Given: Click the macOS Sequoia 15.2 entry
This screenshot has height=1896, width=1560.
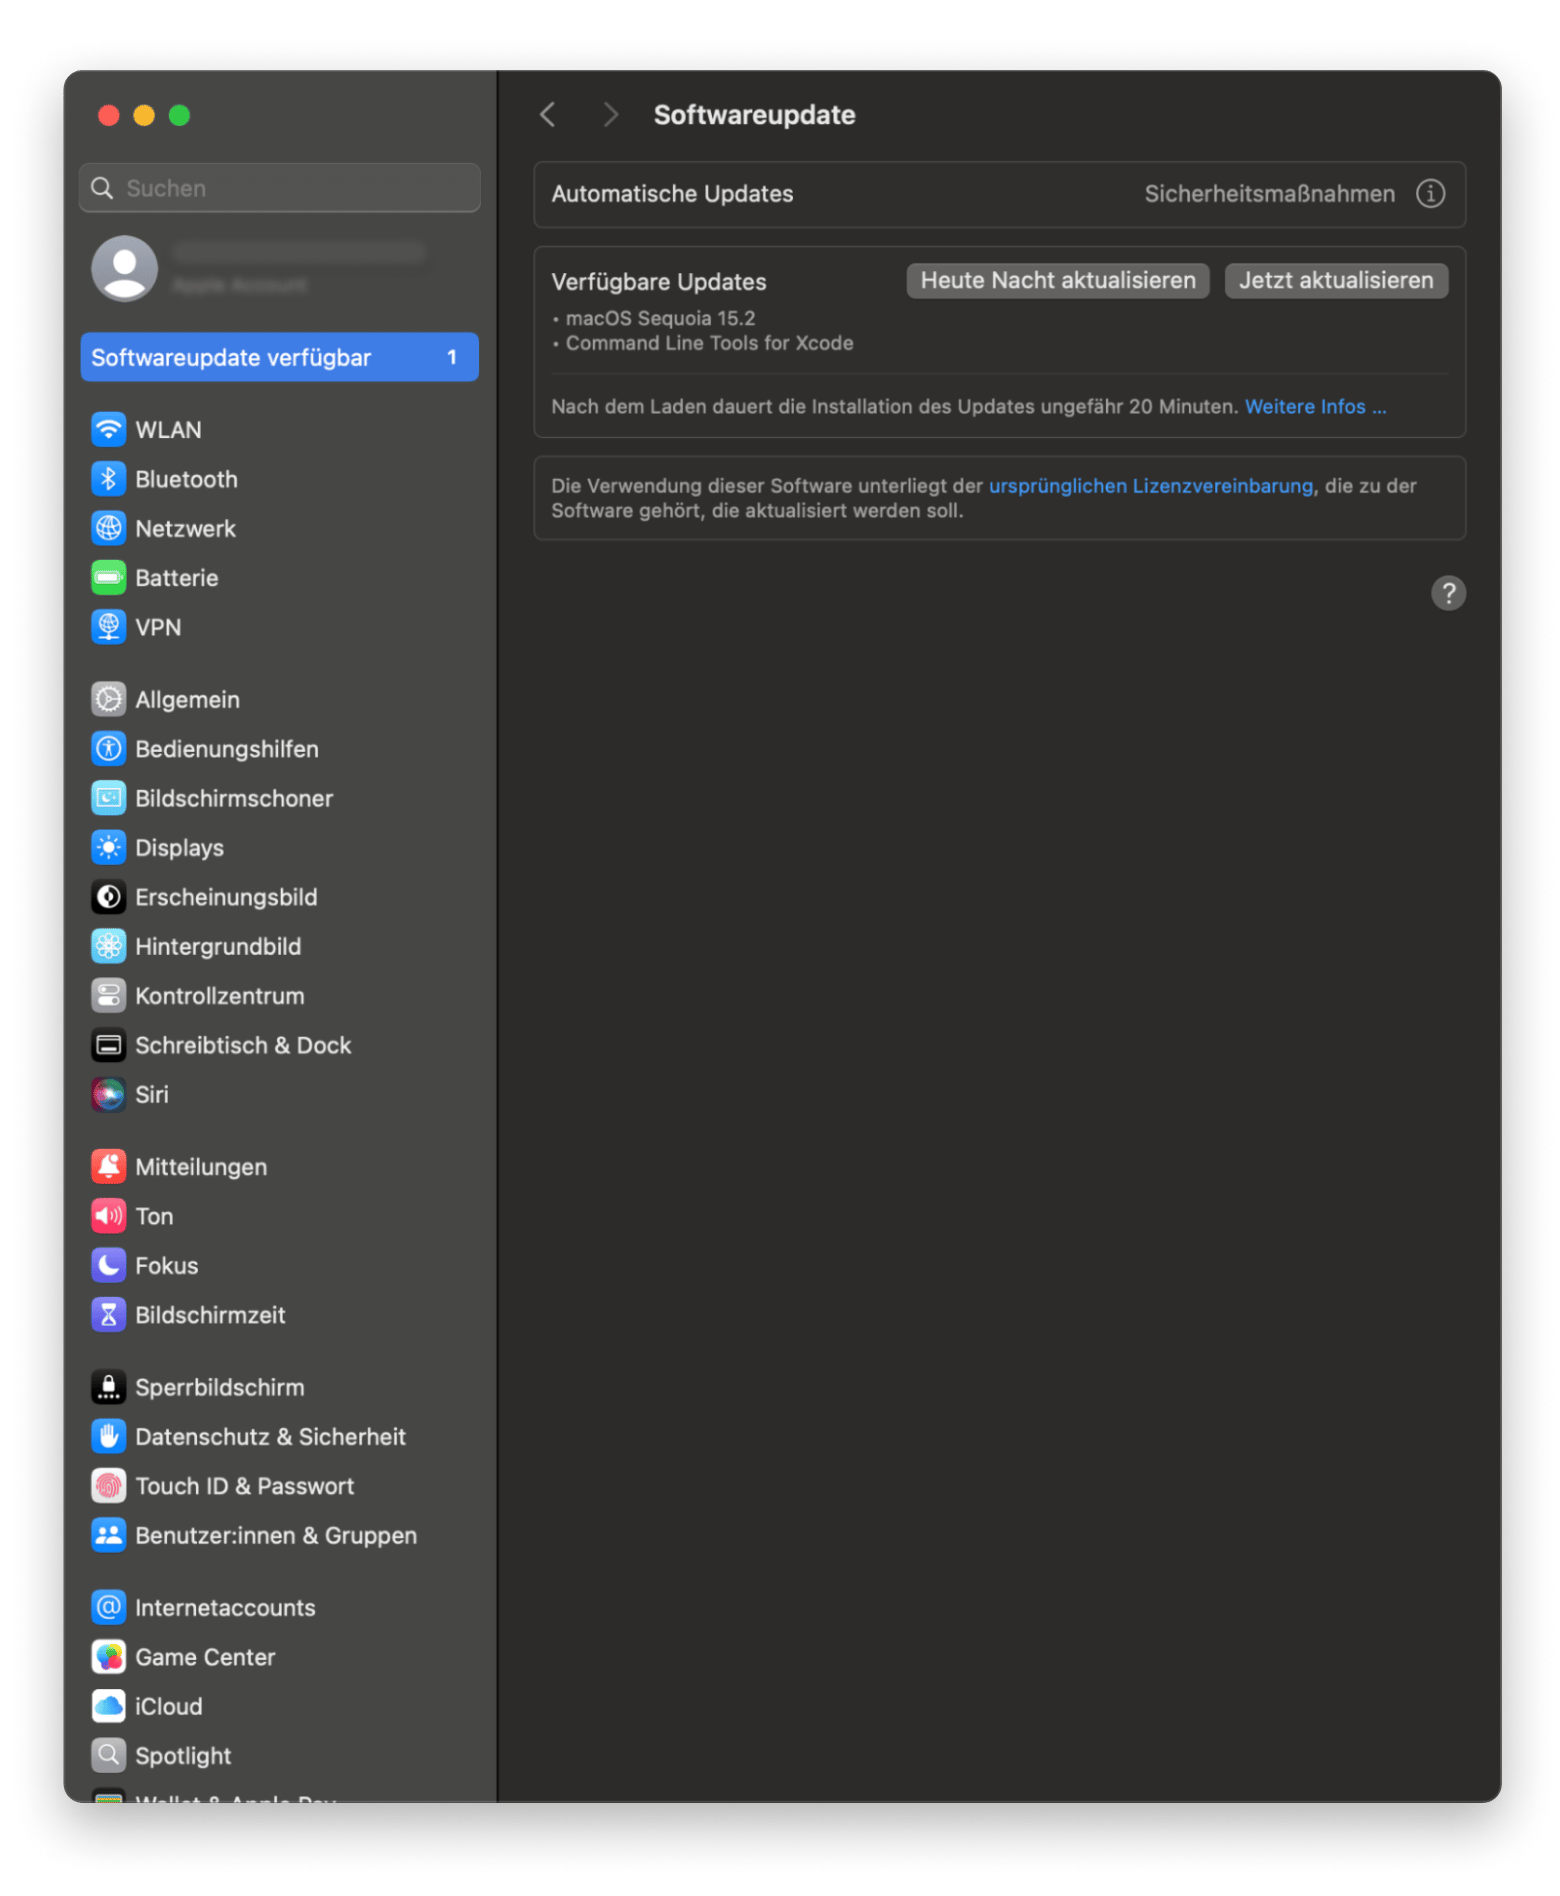Looking at the screenshot, I should click(x=659, y=317).
